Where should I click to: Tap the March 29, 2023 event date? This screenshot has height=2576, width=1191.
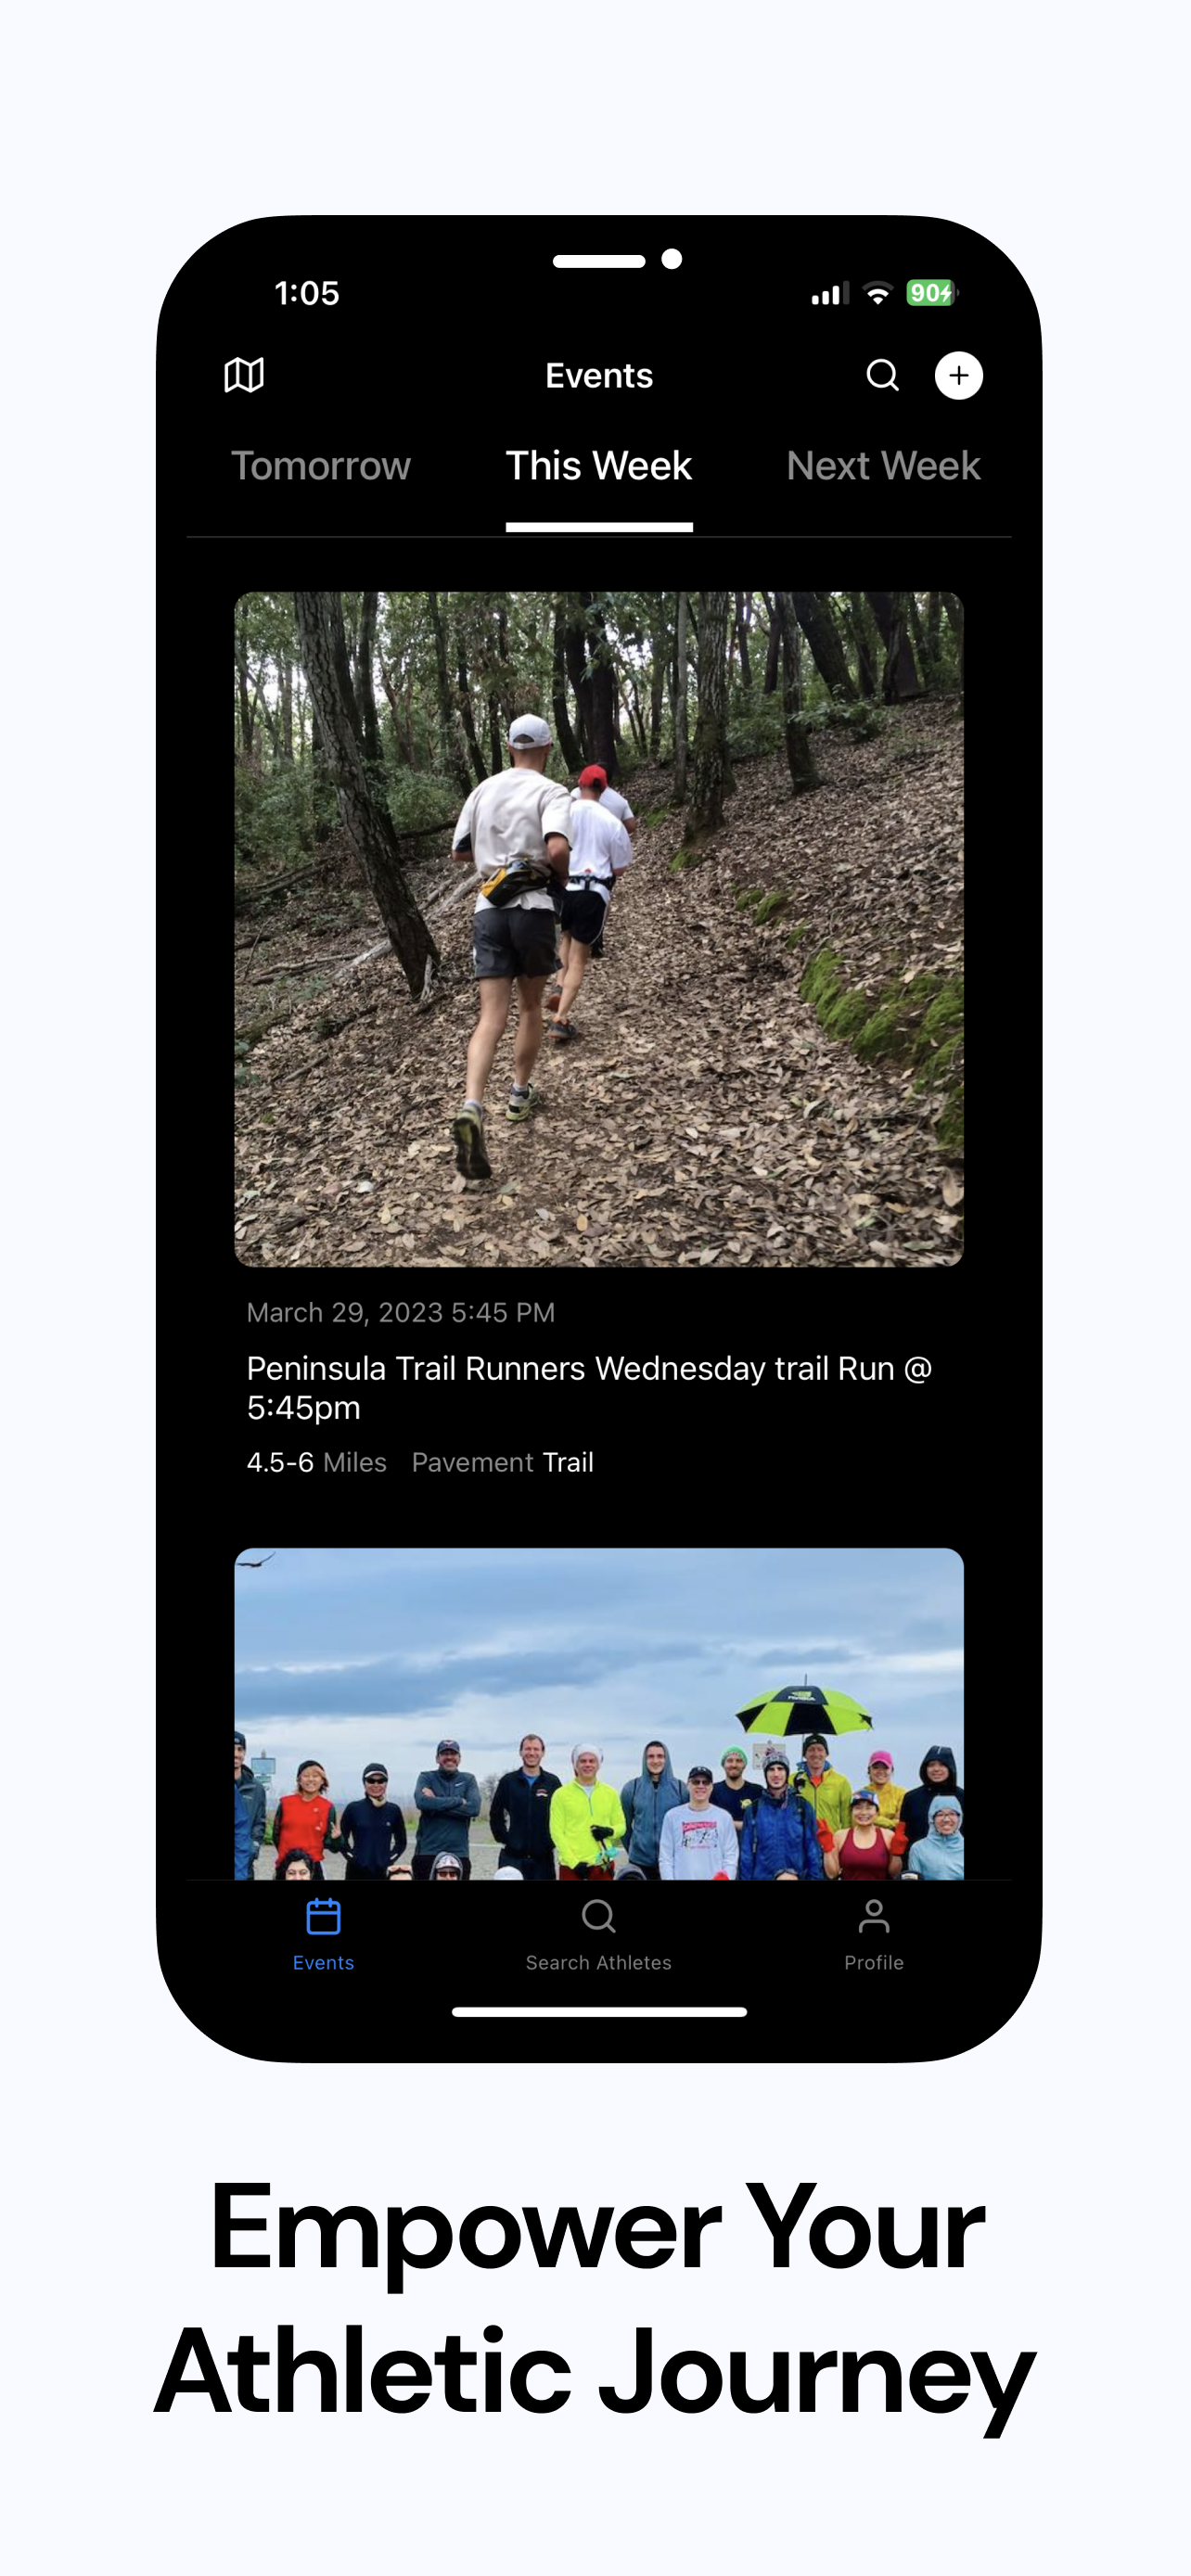pos(400,1312)
